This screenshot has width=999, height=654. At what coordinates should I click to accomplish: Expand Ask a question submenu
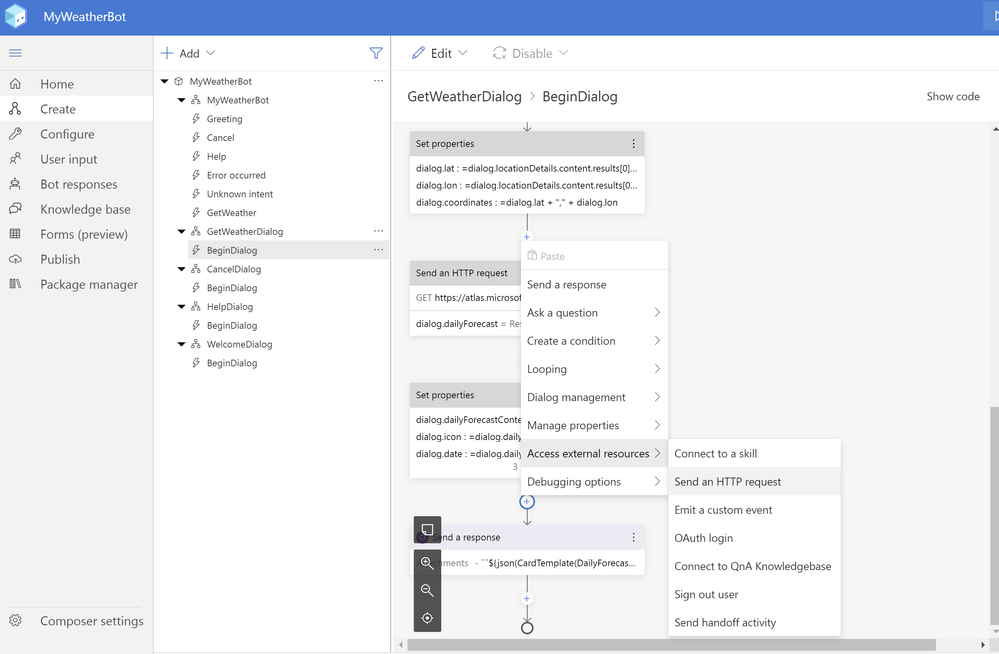coord(594,312)
